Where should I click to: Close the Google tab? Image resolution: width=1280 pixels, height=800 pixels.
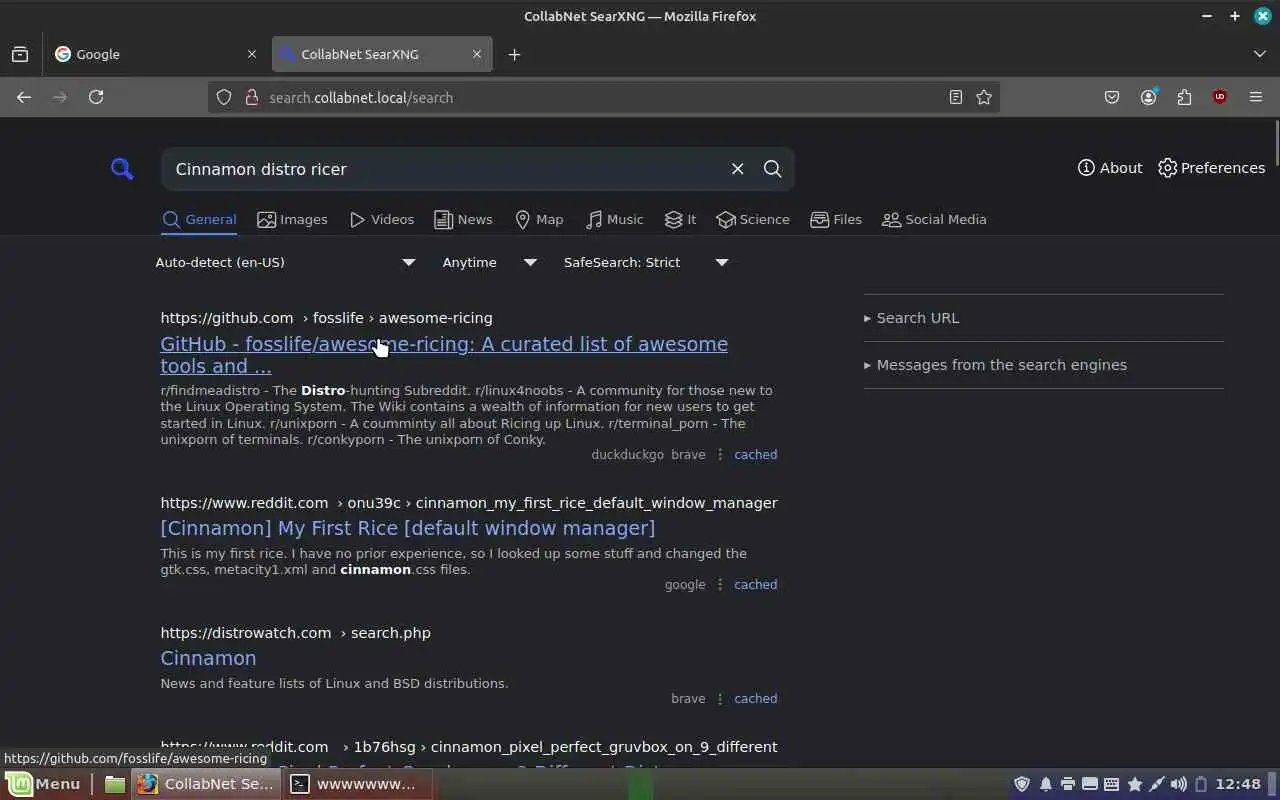[252, 54]
